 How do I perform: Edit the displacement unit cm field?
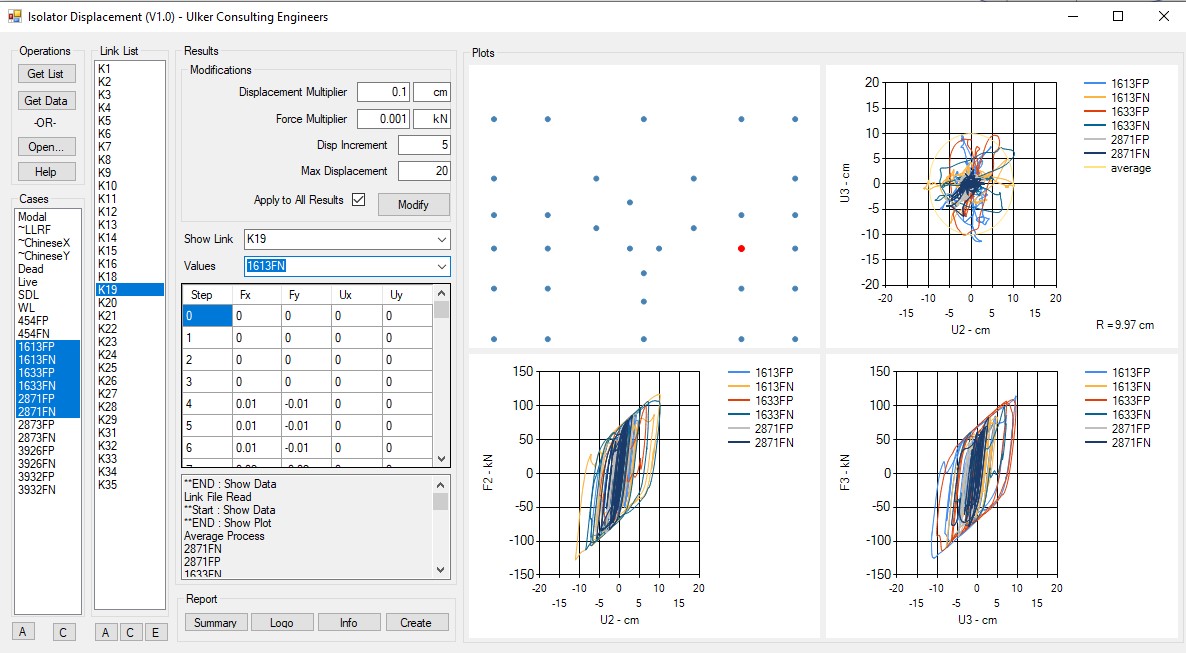point(432,92)
